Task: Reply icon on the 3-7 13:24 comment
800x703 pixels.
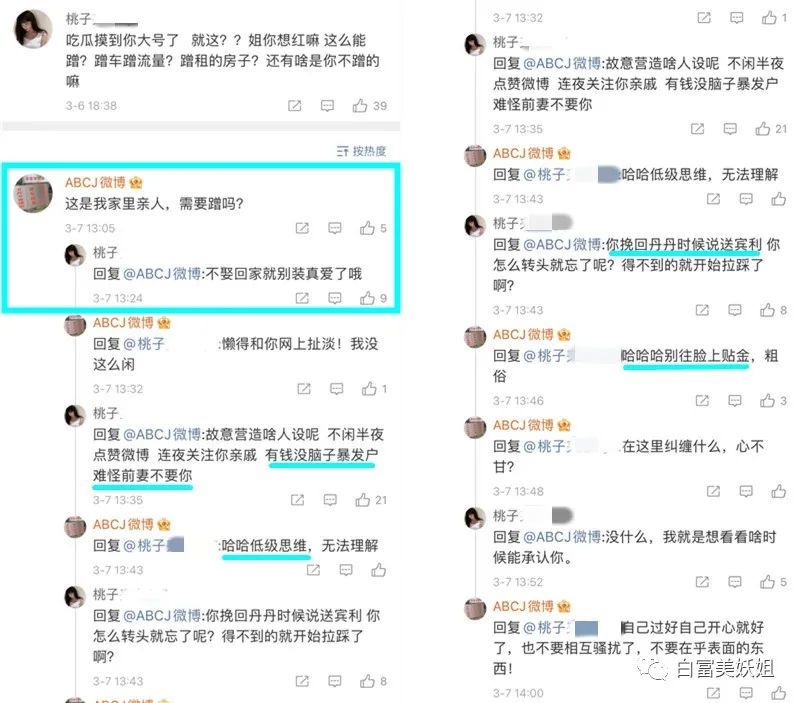Action: click(x=335, y=298)
